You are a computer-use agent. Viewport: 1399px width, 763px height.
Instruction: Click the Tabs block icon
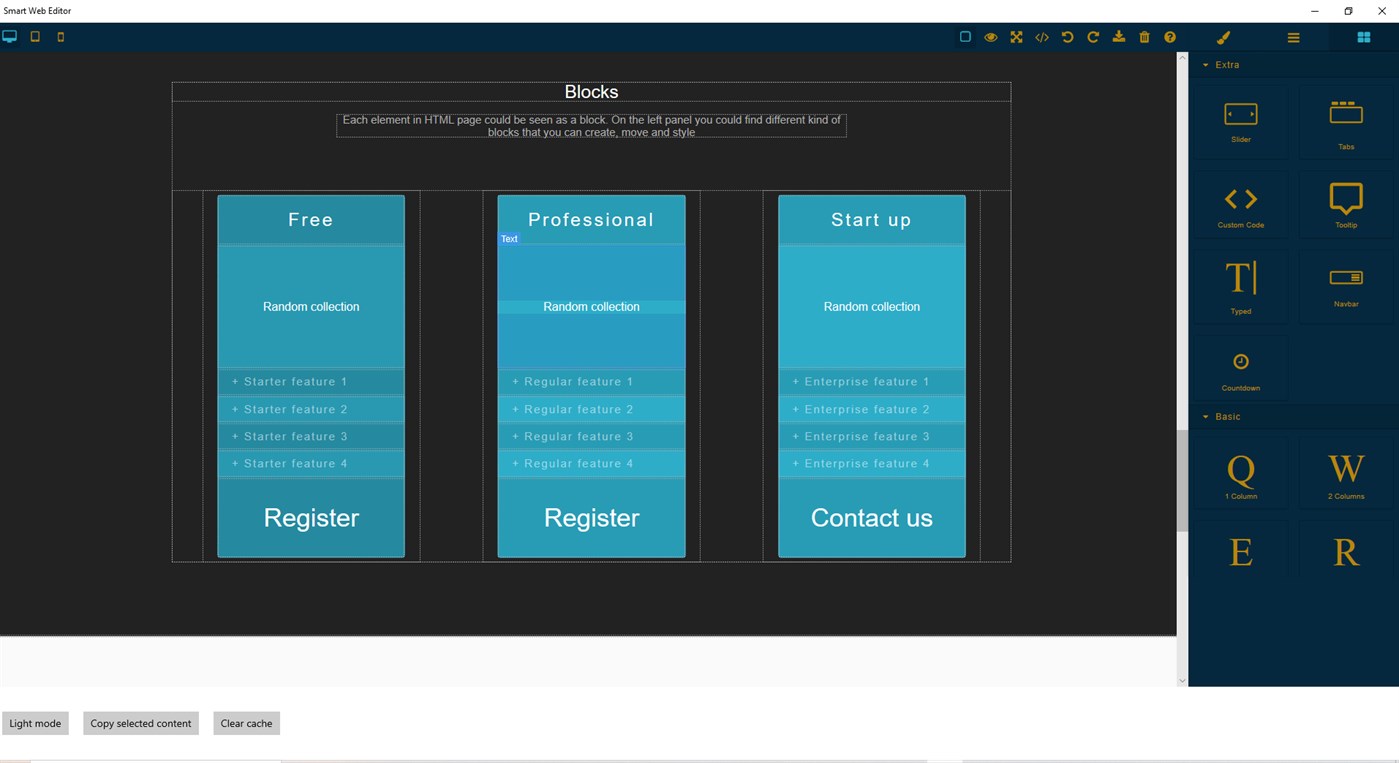[1345, 121]
